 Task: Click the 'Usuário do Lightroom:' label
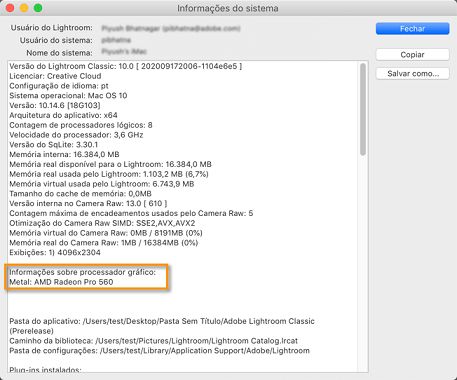point(52,28)
